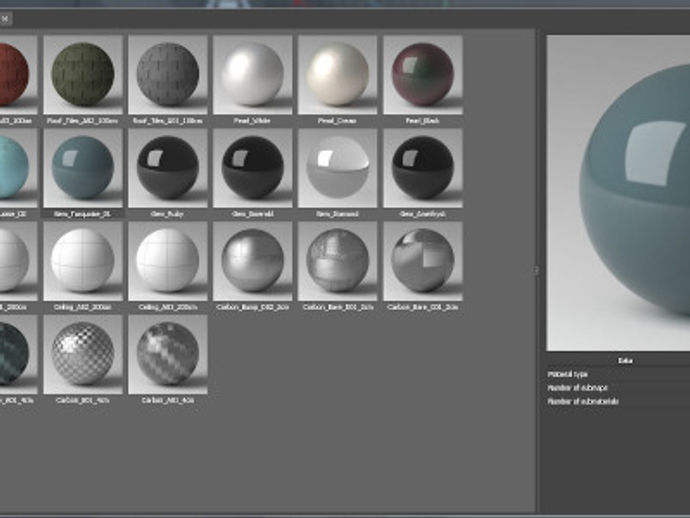
Task: Click the Number of submaterials row label
Action: [x=583, y=401]
